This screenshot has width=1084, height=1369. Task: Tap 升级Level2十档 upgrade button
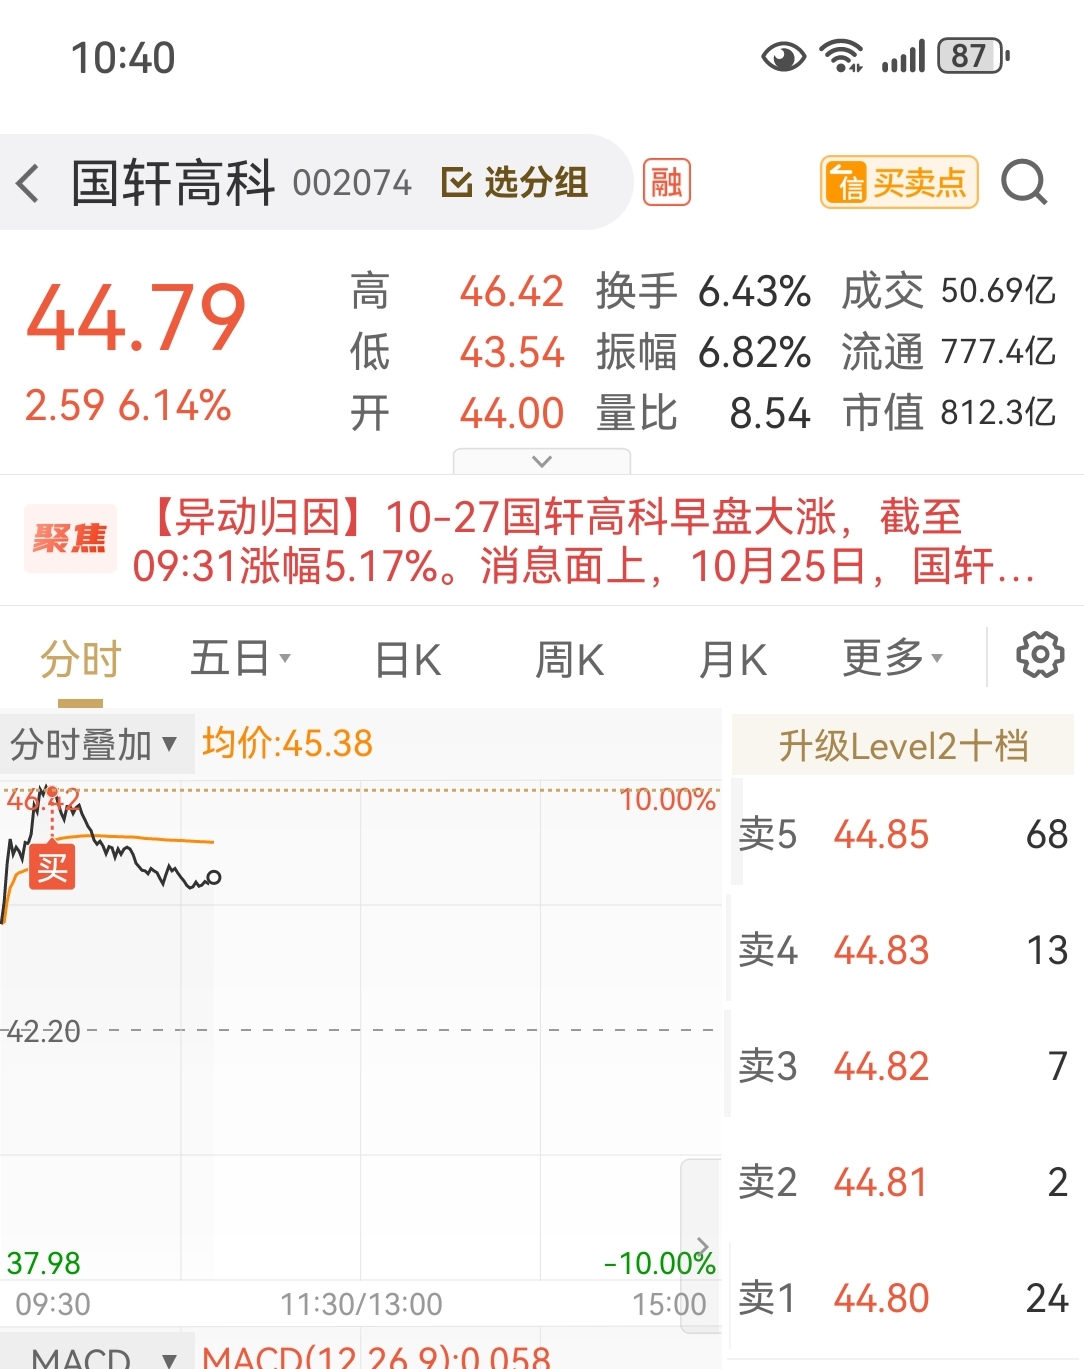tap(903, 745)
